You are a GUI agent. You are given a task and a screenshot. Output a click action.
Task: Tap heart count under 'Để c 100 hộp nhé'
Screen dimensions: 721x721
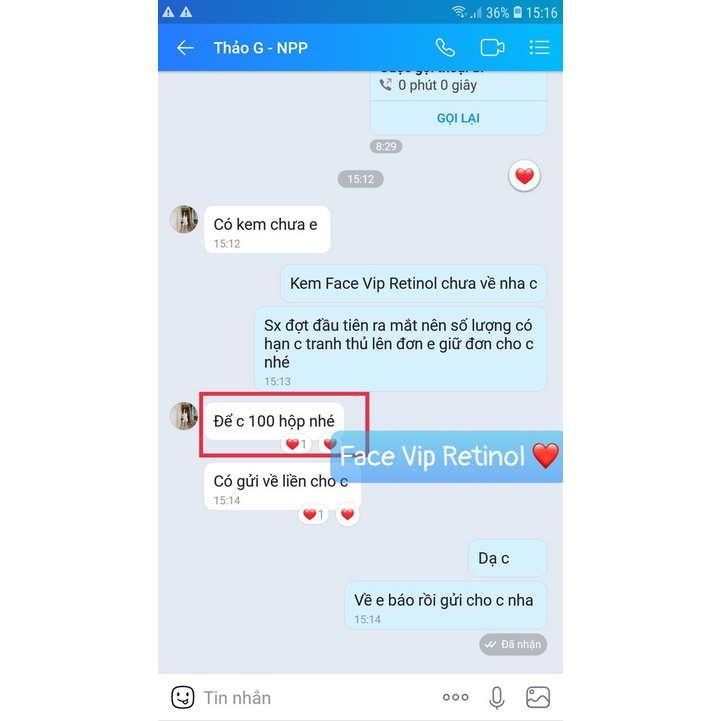coord(296,444)
